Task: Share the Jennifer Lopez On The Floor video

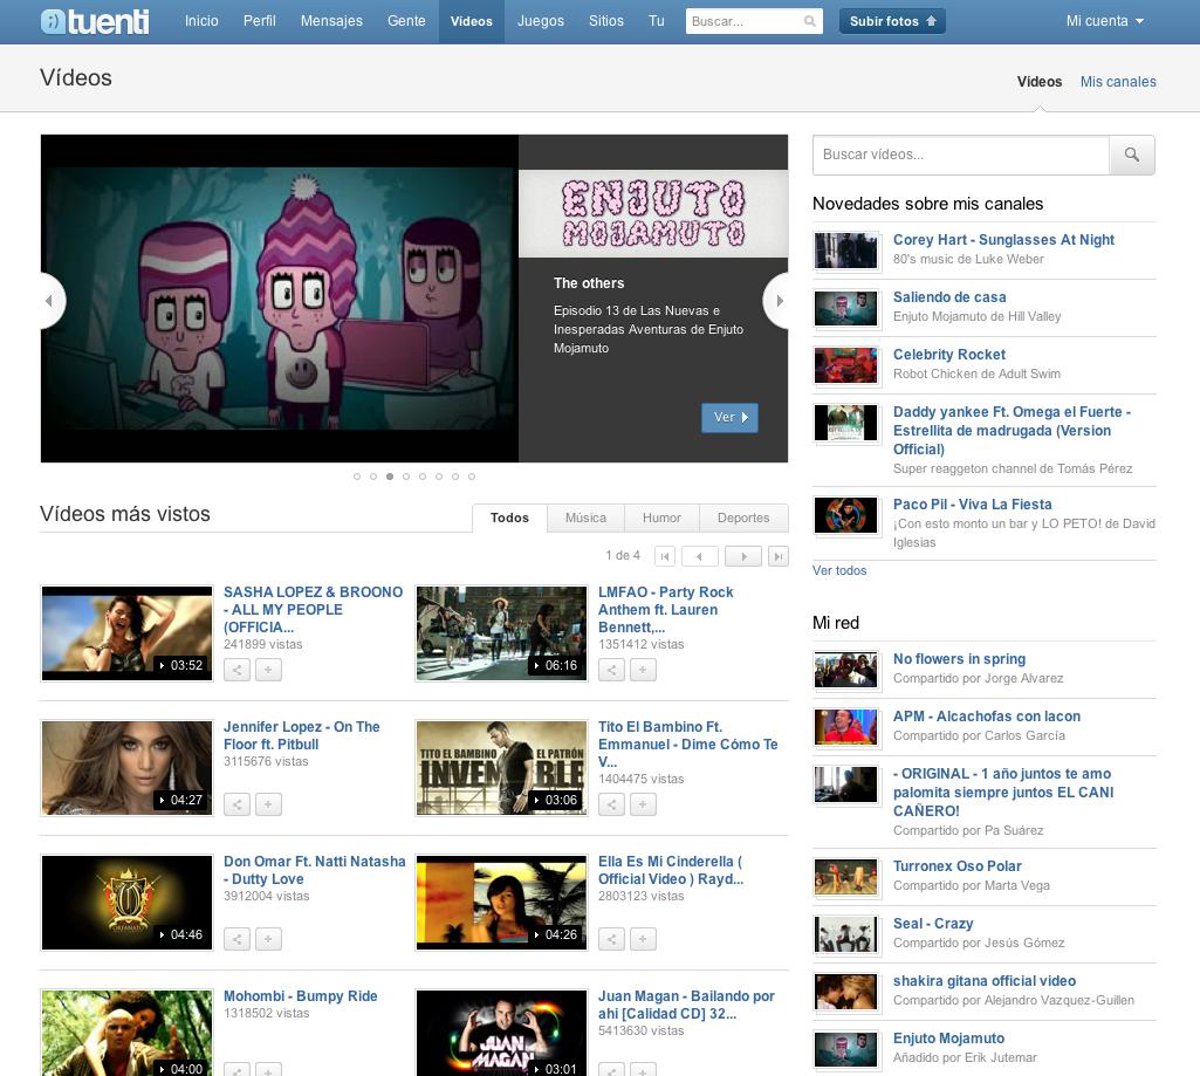Action: click(237, 804)
